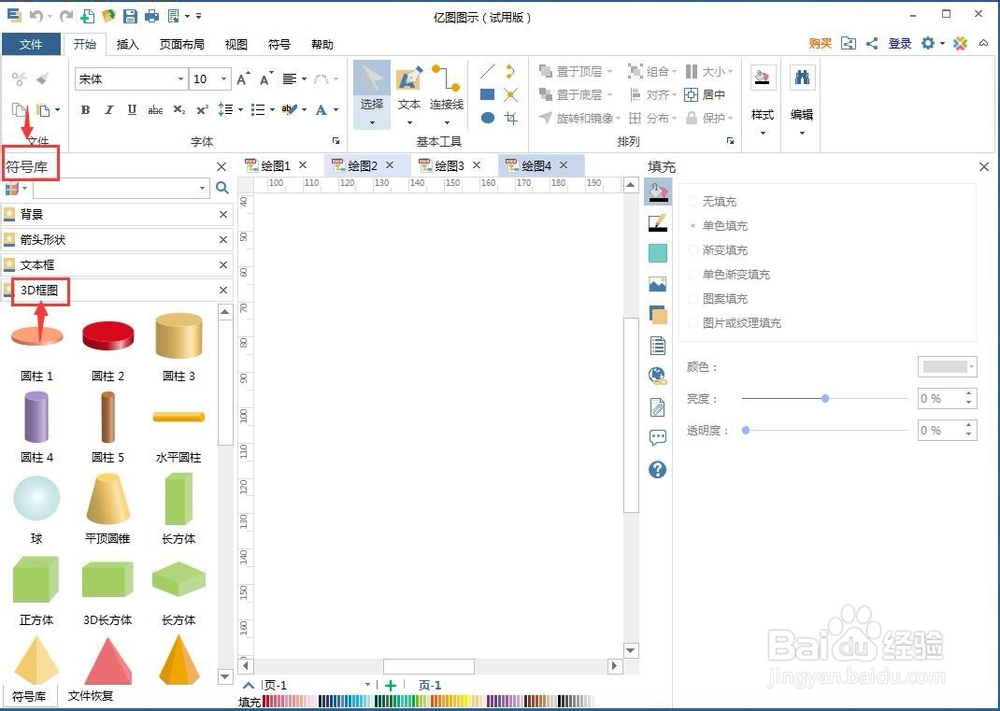Switch to the 插入 ribbon tab
The image size is (1000, 711).
pos(129,44)
